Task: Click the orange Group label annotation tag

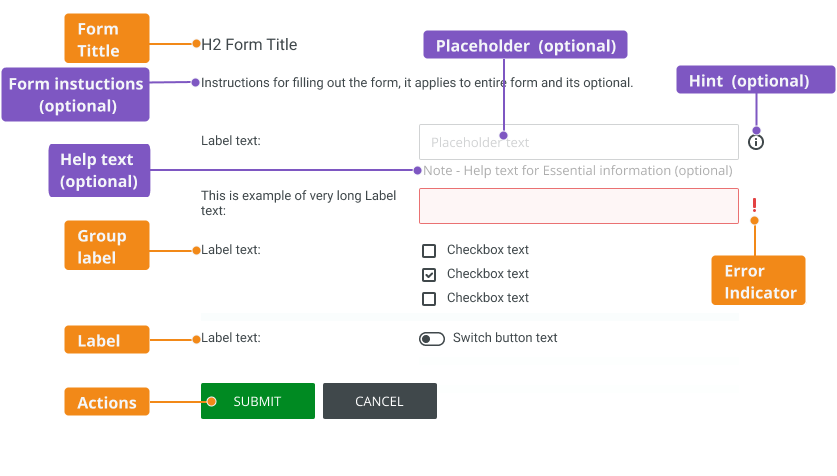Action: click(107, 245)
